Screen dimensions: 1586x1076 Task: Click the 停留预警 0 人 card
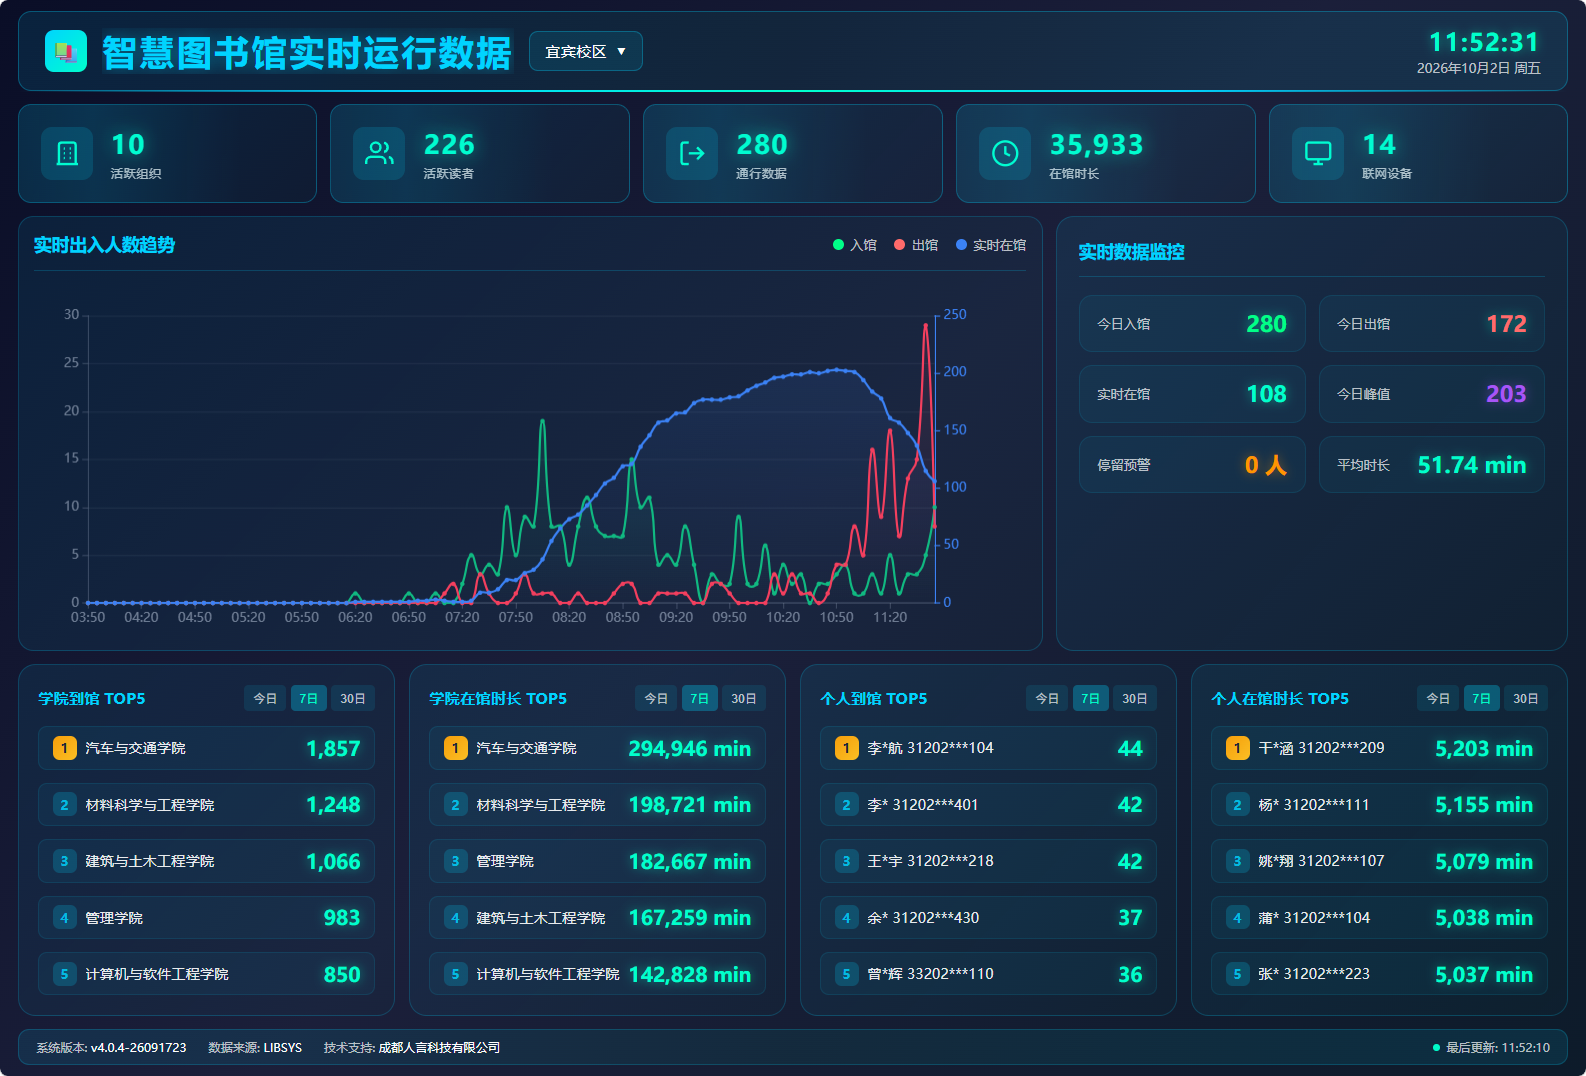(x=1192, y=465)
